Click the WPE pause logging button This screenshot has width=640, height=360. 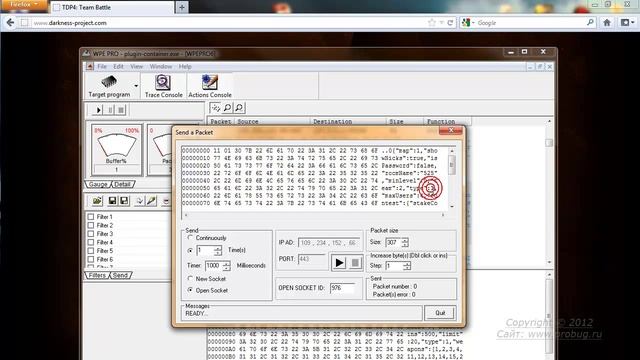[x=110, y=110]
